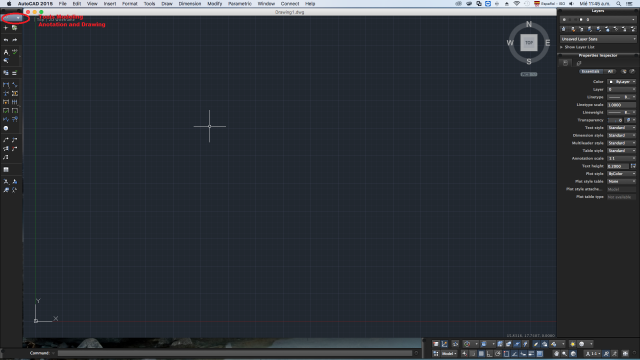Select the Multiline Text 'A' tool
Viewport: 640px width, 360px height.
coord(6,52)
